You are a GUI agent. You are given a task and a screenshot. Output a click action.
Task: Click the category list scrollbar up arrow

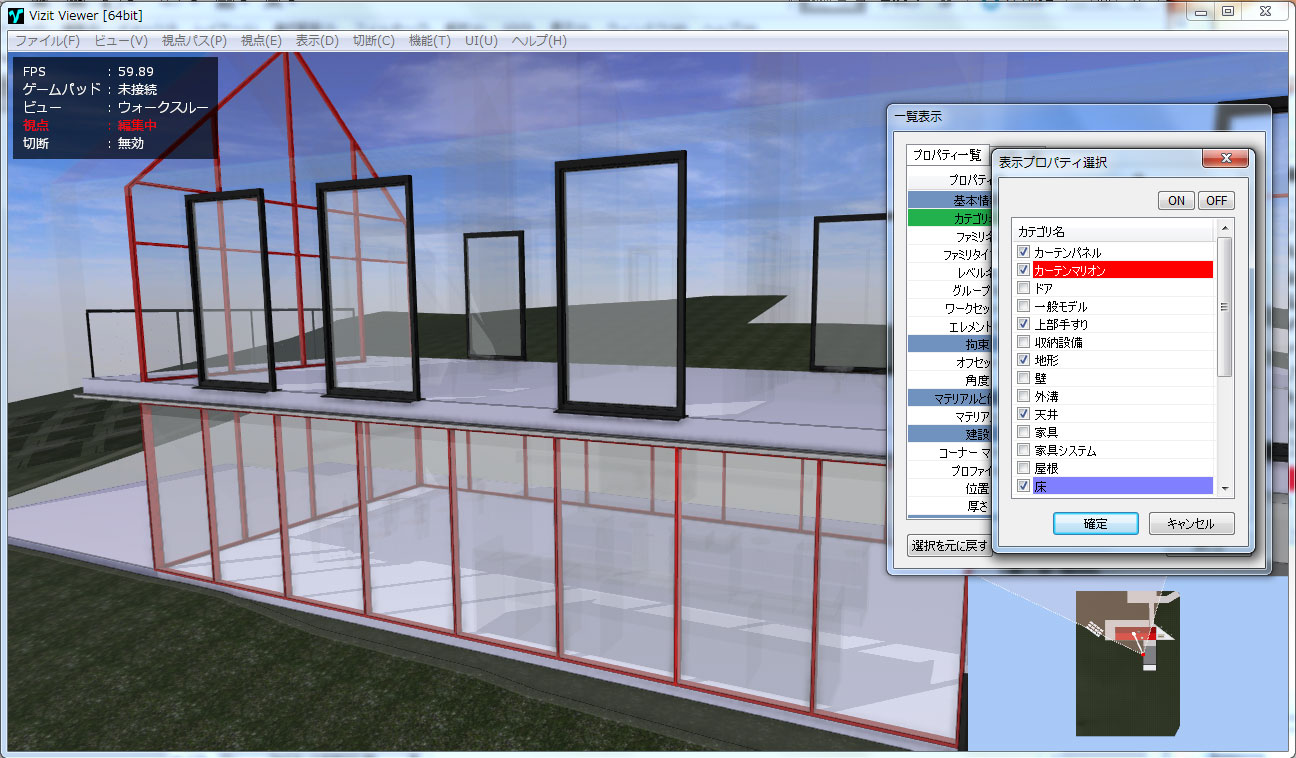tap(1225, 230)
